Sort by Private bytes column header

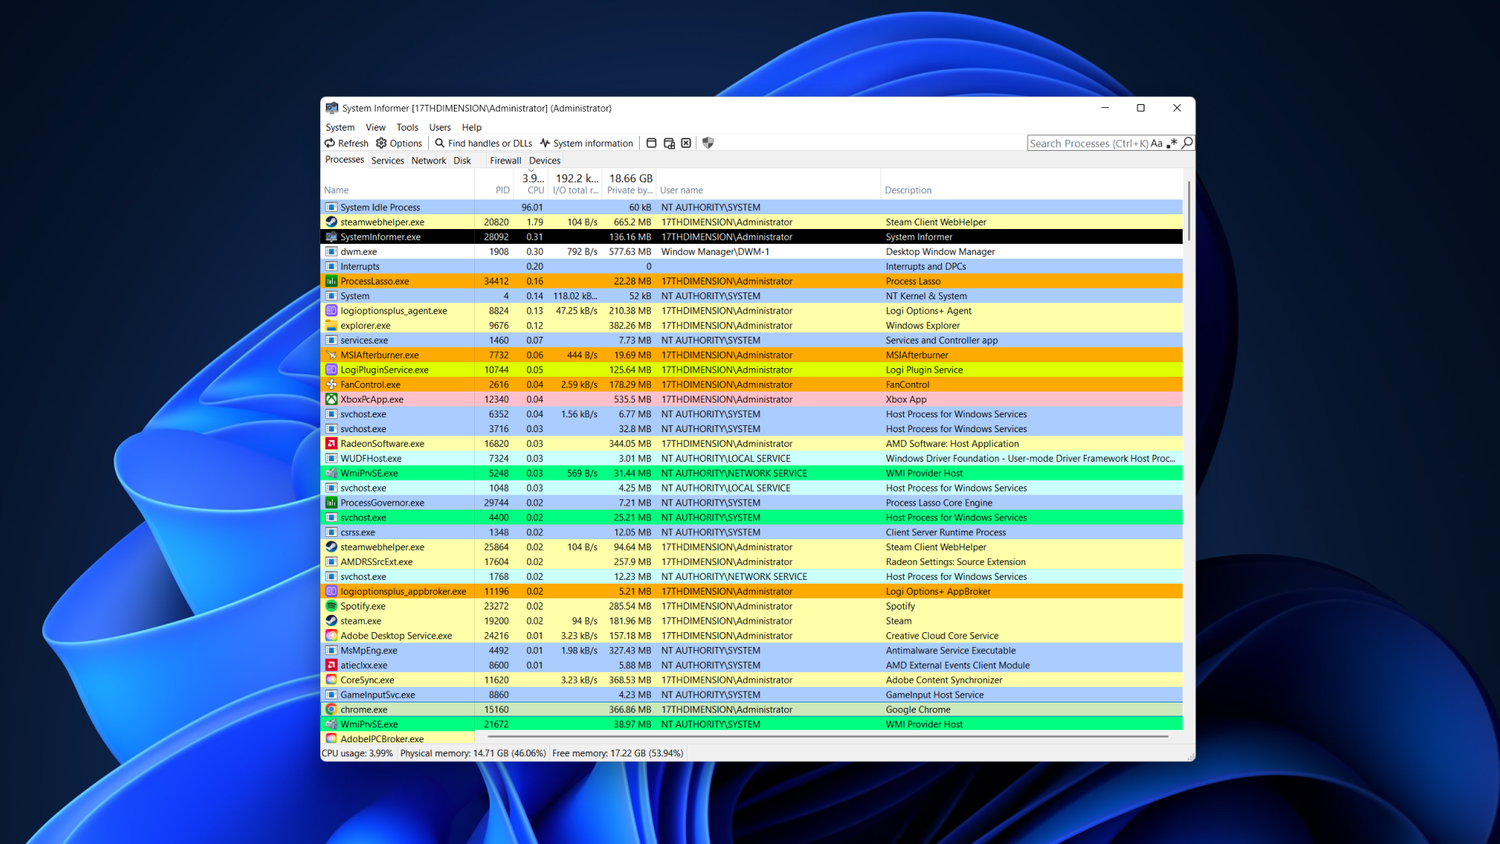coord(629,184)
